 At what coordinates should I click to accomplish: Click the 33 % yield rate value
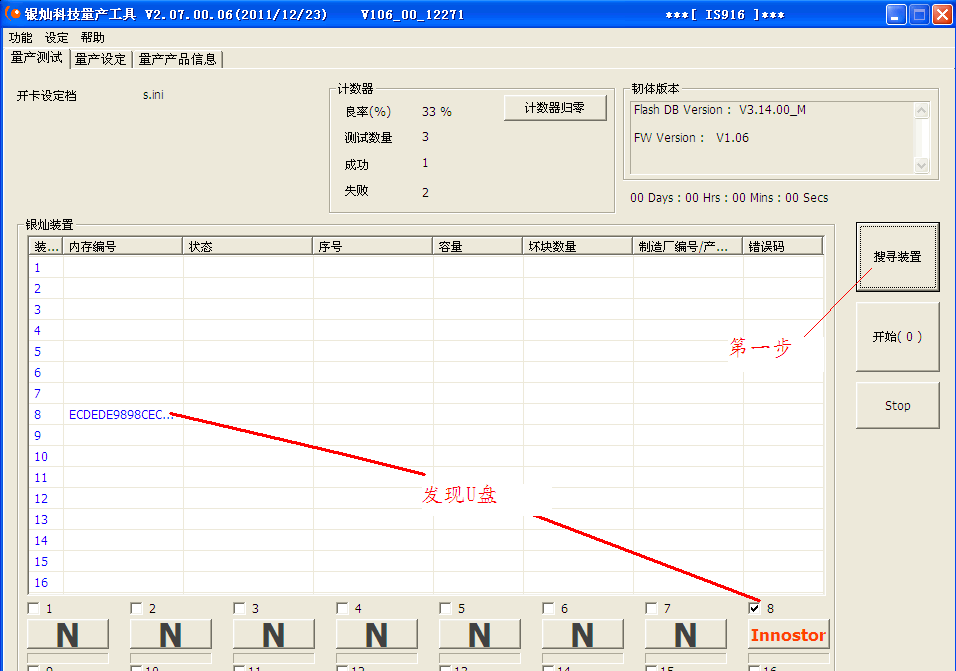click(437, 112)
